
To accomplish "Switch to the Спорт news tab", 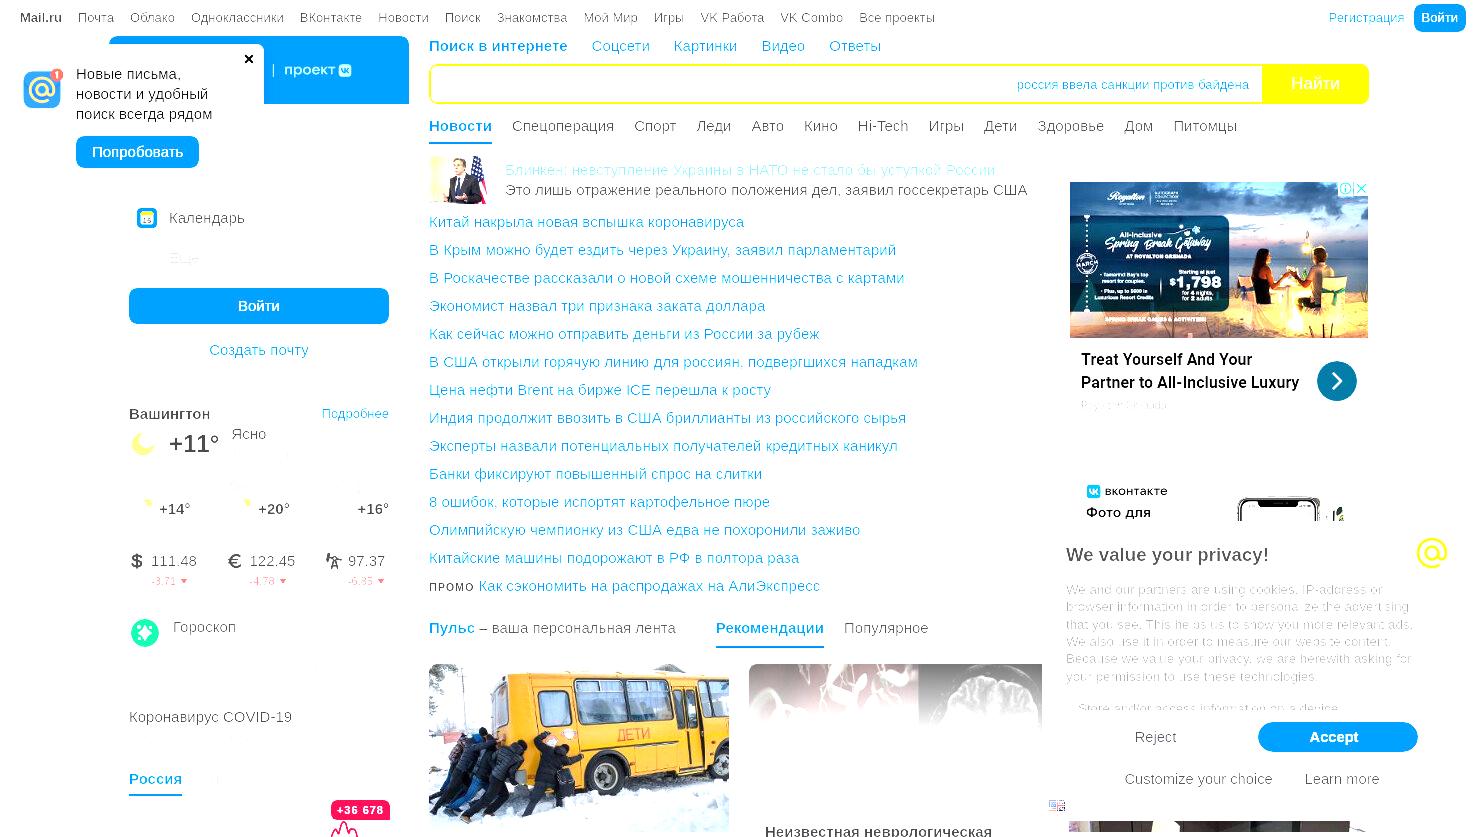I will click(655, 126).
